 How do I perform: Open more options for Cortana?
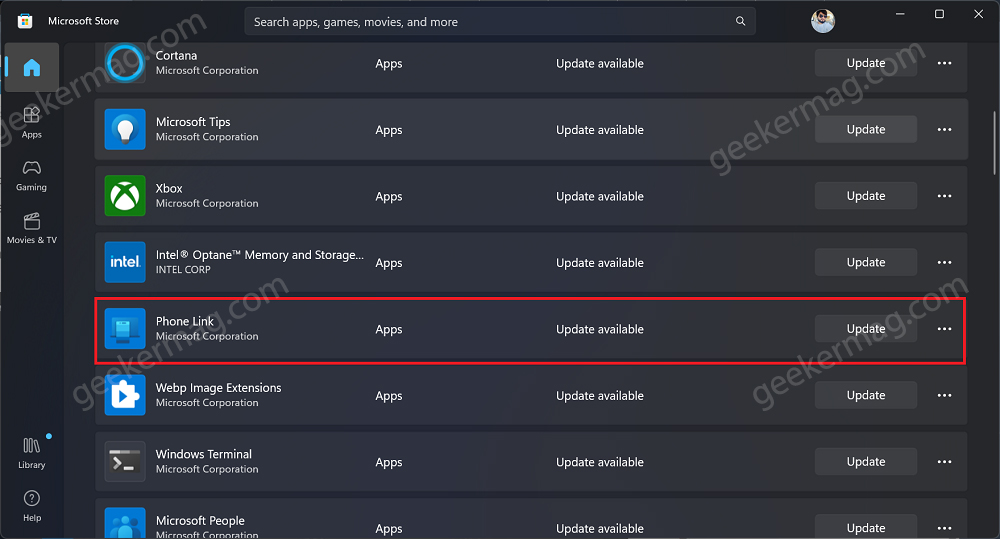click(945, 63)
